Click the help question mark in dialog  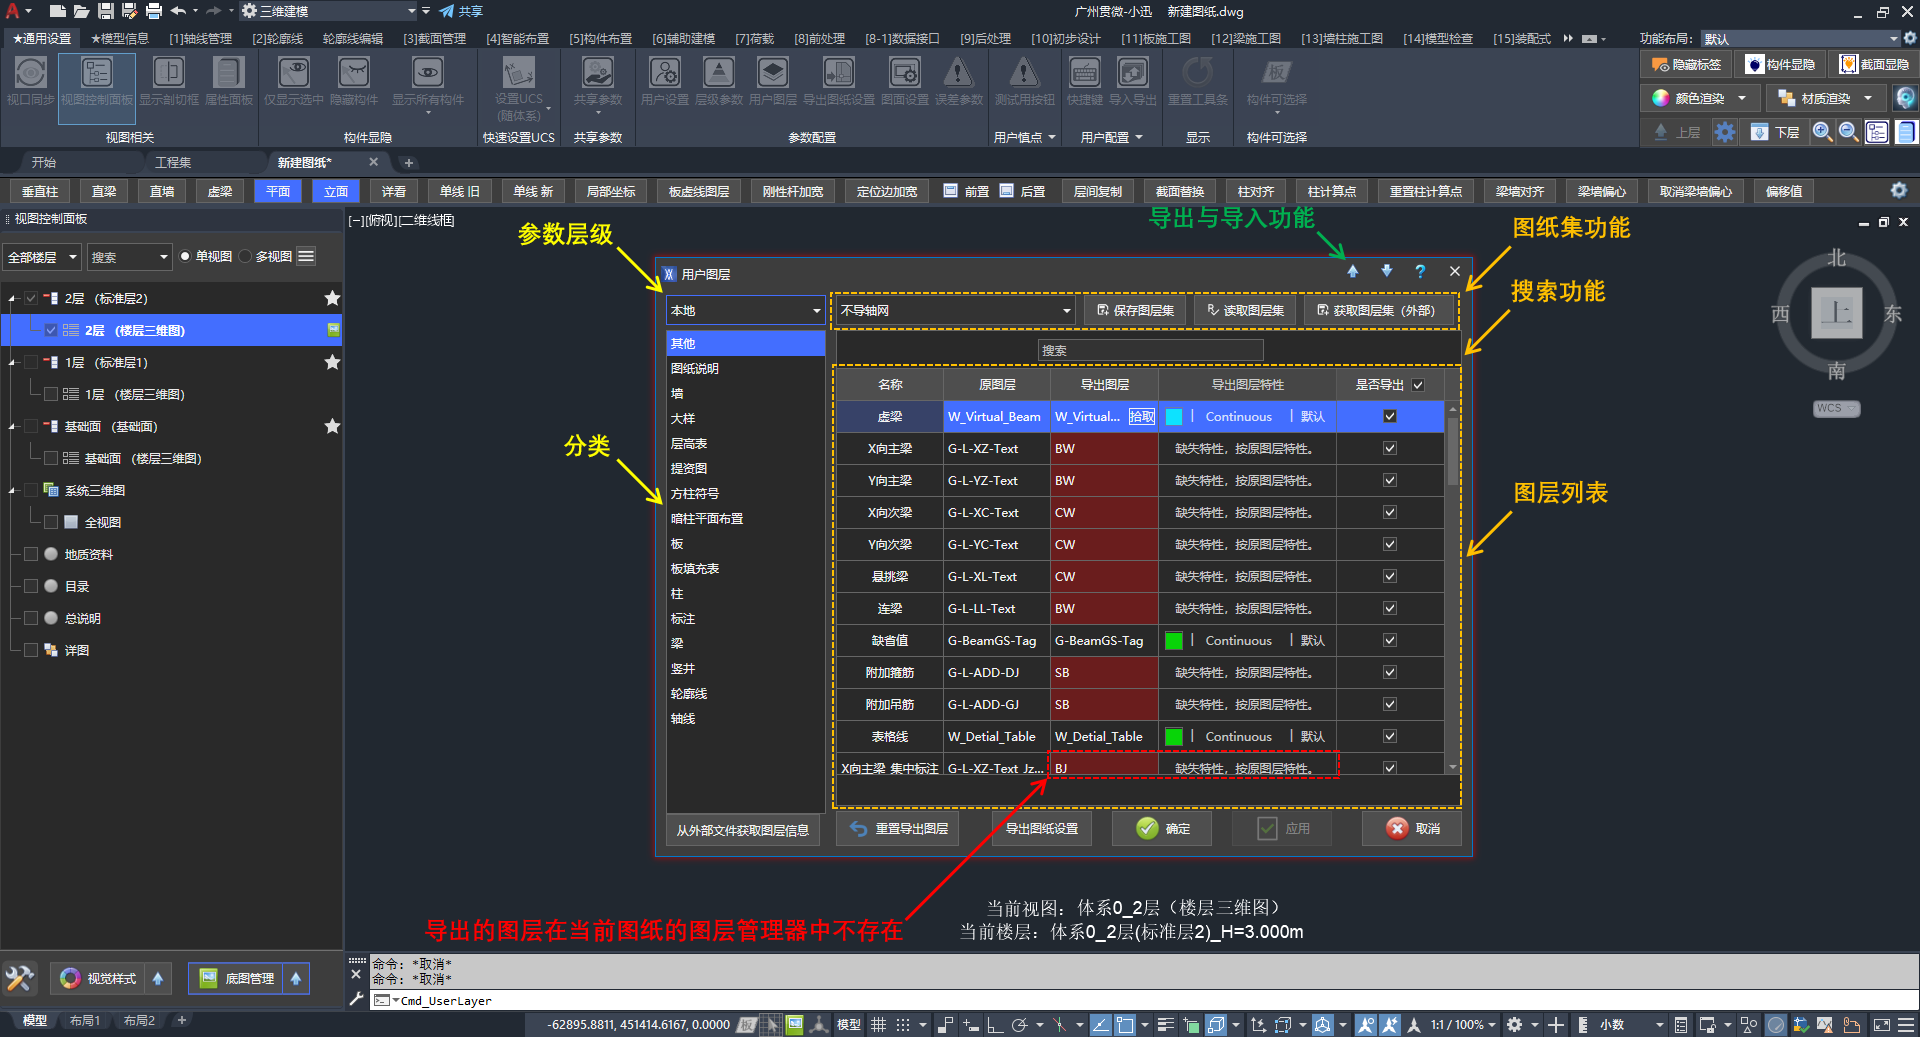[x=1420, y=272]
